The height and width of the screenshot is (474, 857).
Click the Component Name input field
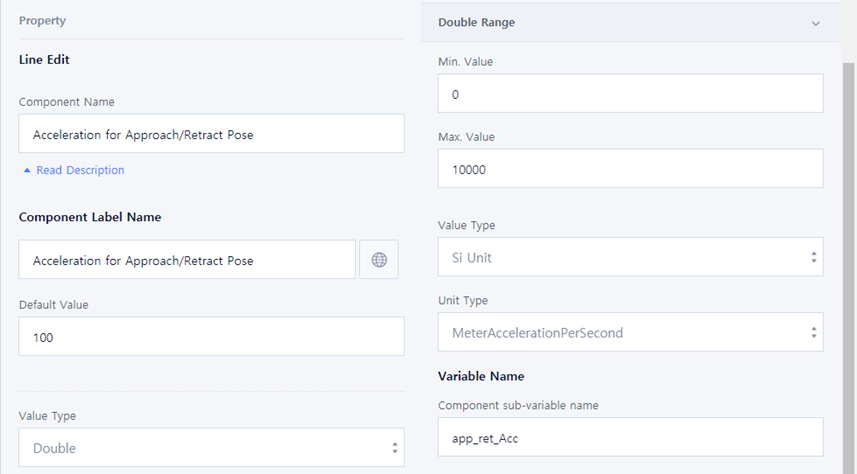(211, 134)
